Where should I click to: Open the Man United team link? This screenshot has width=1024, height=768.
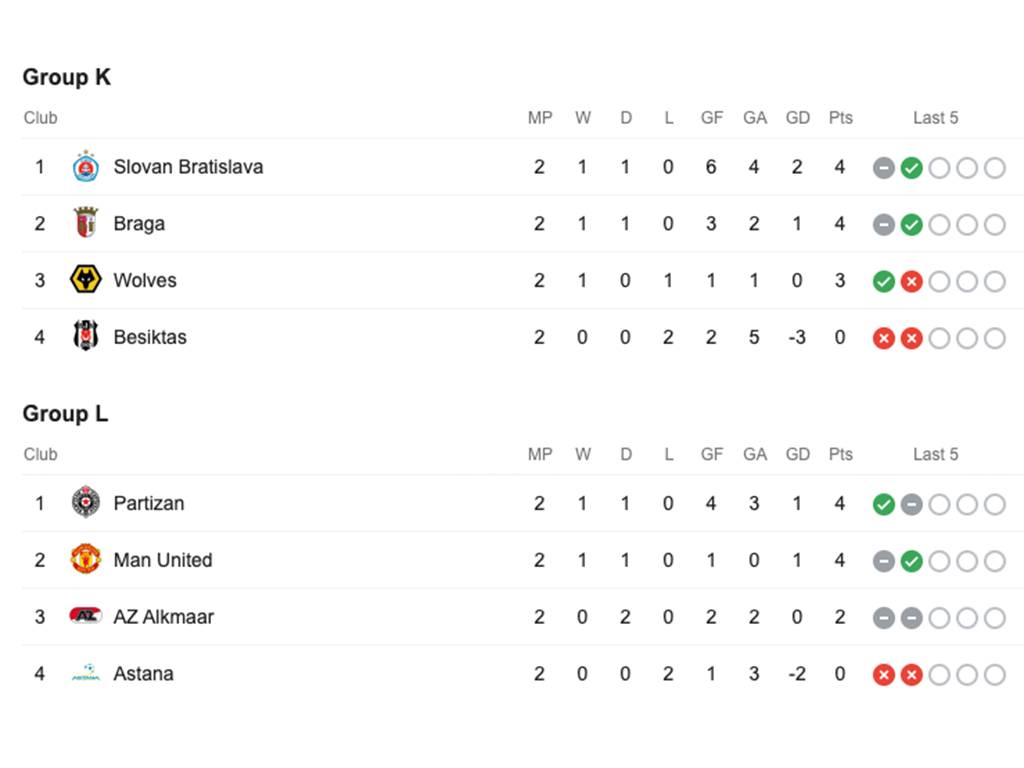(163, 560)
